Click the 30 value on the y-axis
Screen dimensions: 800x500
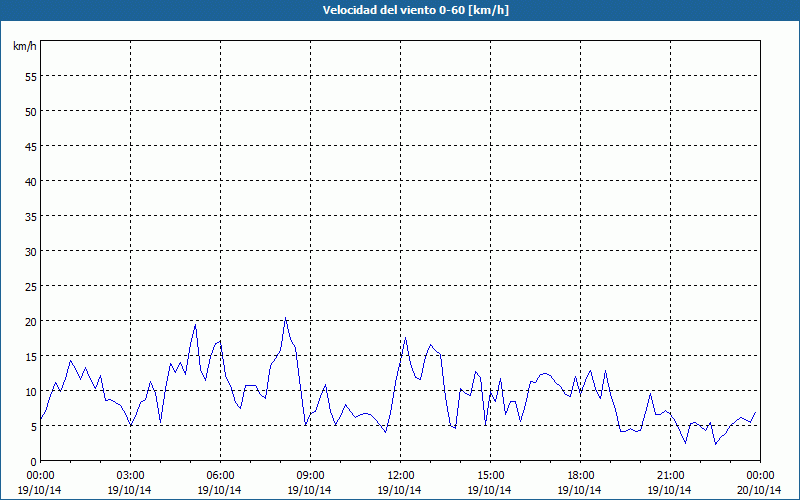[31, 252]
